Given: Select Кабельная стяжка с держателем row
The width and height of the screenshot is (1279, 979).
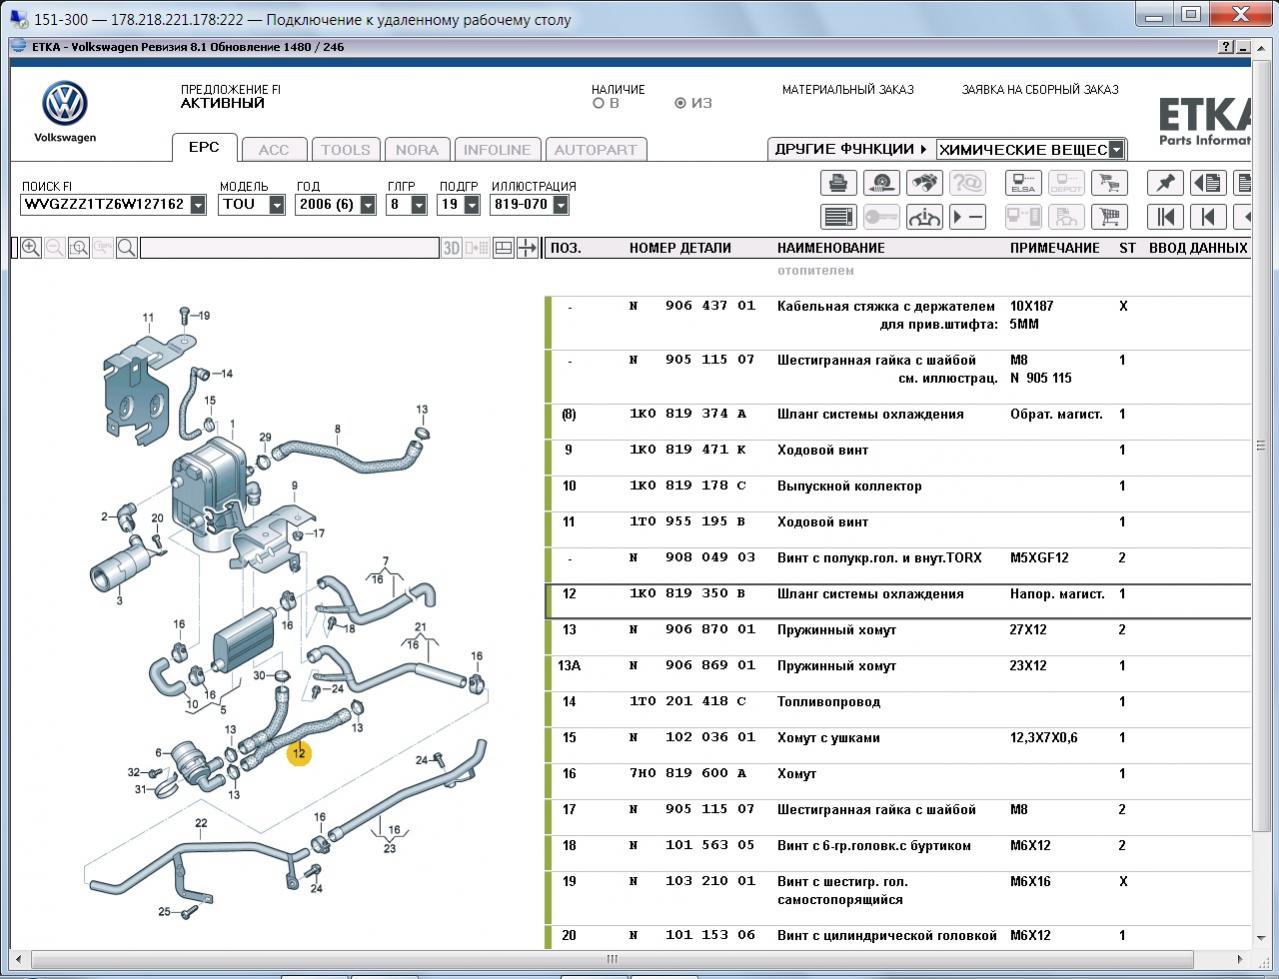Looking at the screenshot, I should coord(898,323).
